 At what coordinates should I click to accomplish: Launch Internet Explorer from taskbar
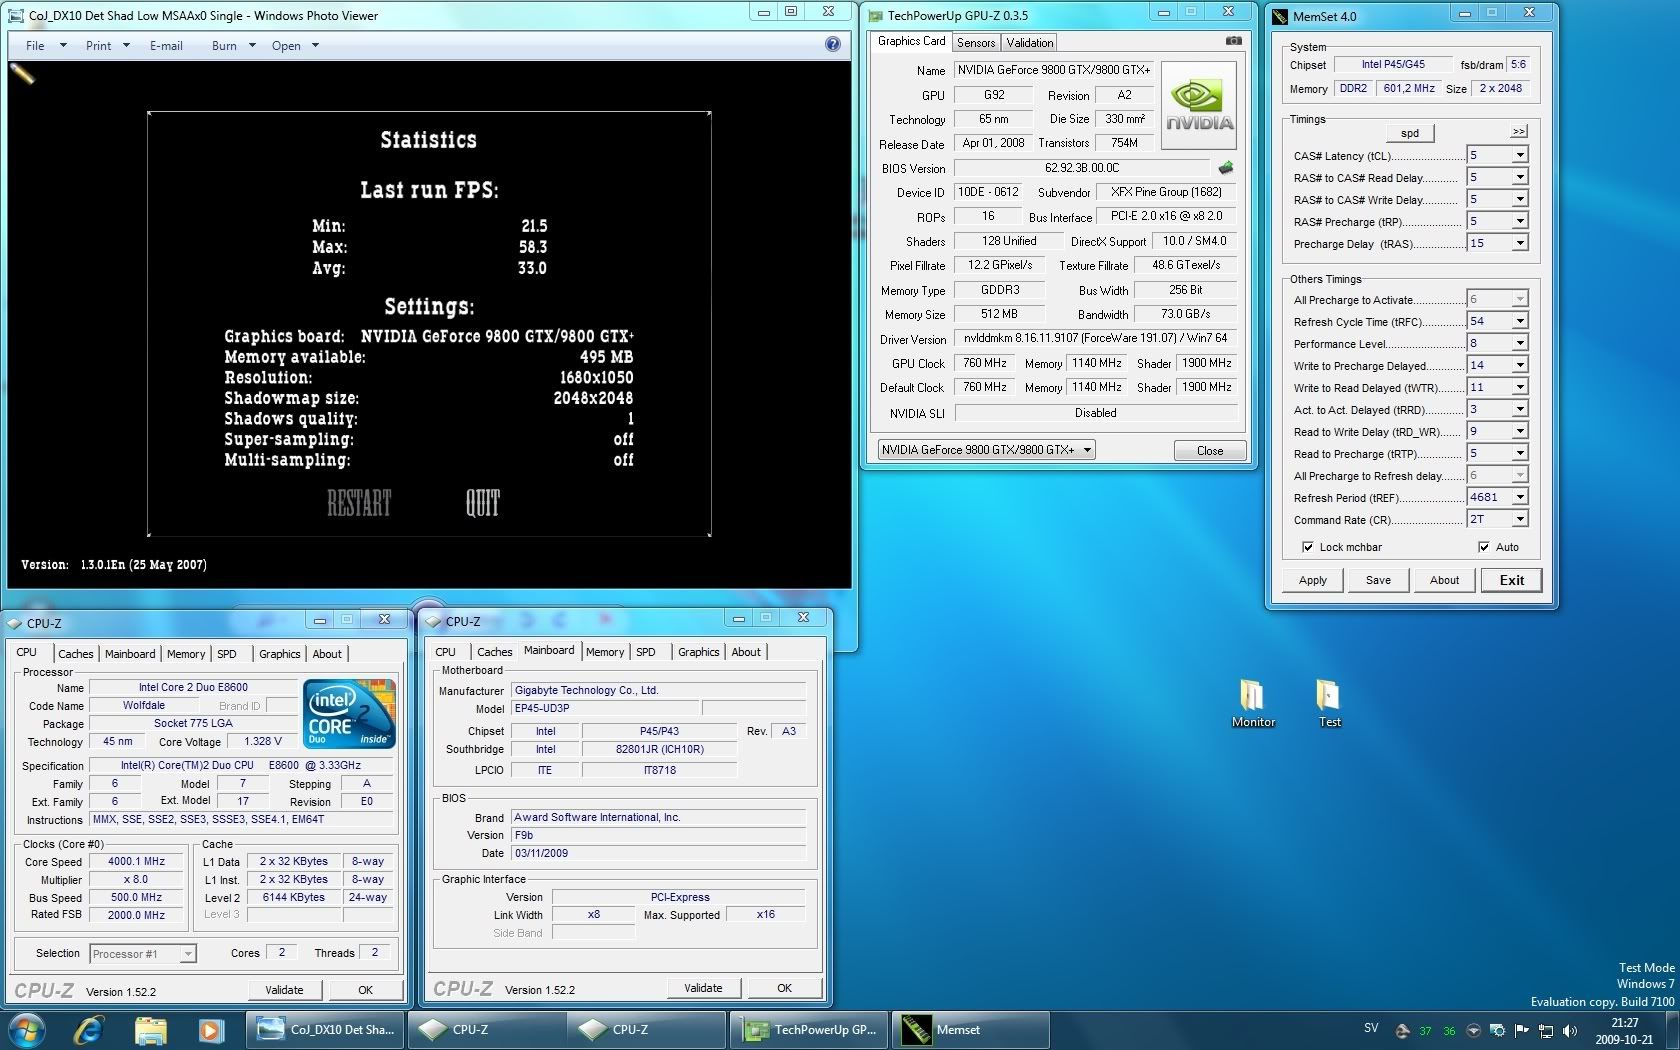[89, 1029]
